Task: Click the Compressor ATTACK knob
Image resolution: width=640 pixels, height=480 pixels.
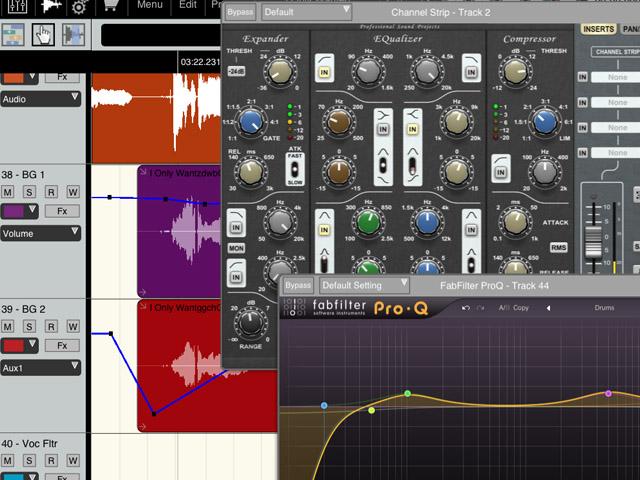Action: pyautogui.click(x=515, y=223)
